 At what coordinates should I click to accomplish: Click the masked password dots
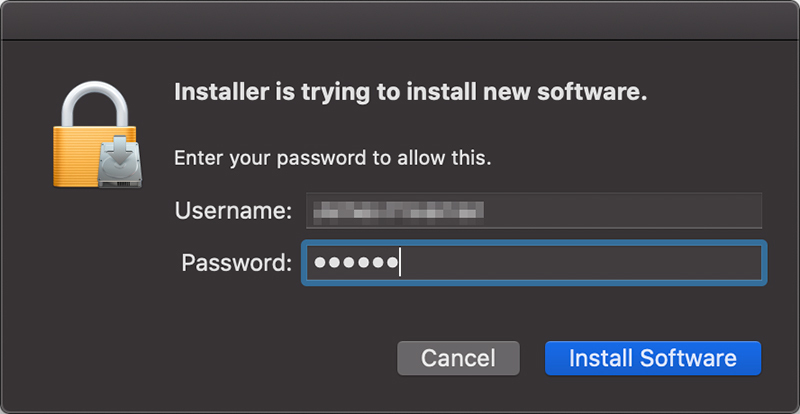click(x=355, y=263)
